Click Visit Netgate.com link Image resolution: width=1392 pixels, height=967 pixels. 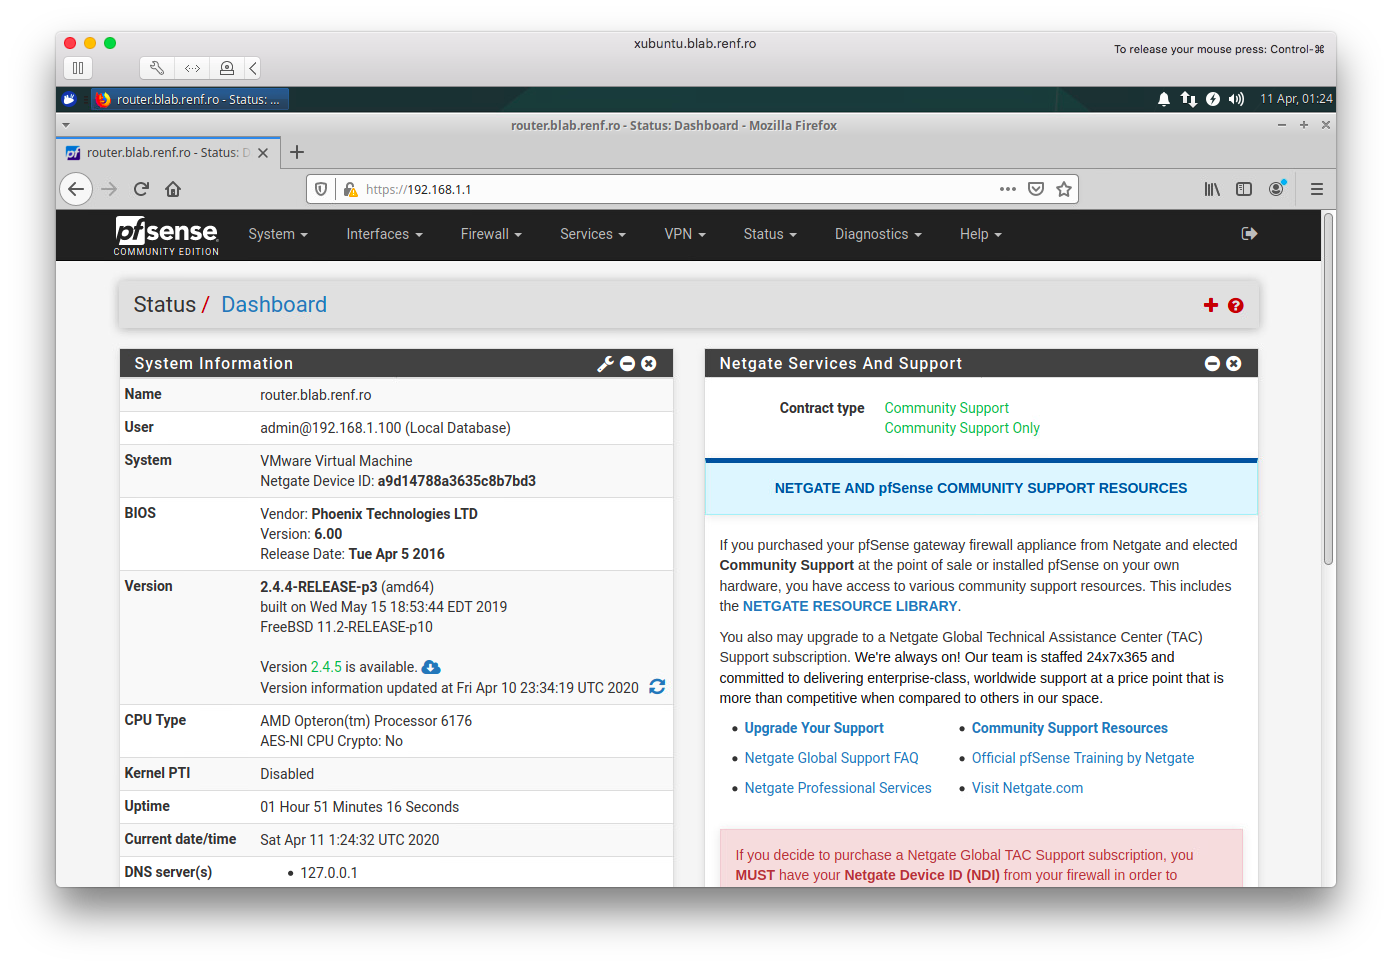[1027, 788]
